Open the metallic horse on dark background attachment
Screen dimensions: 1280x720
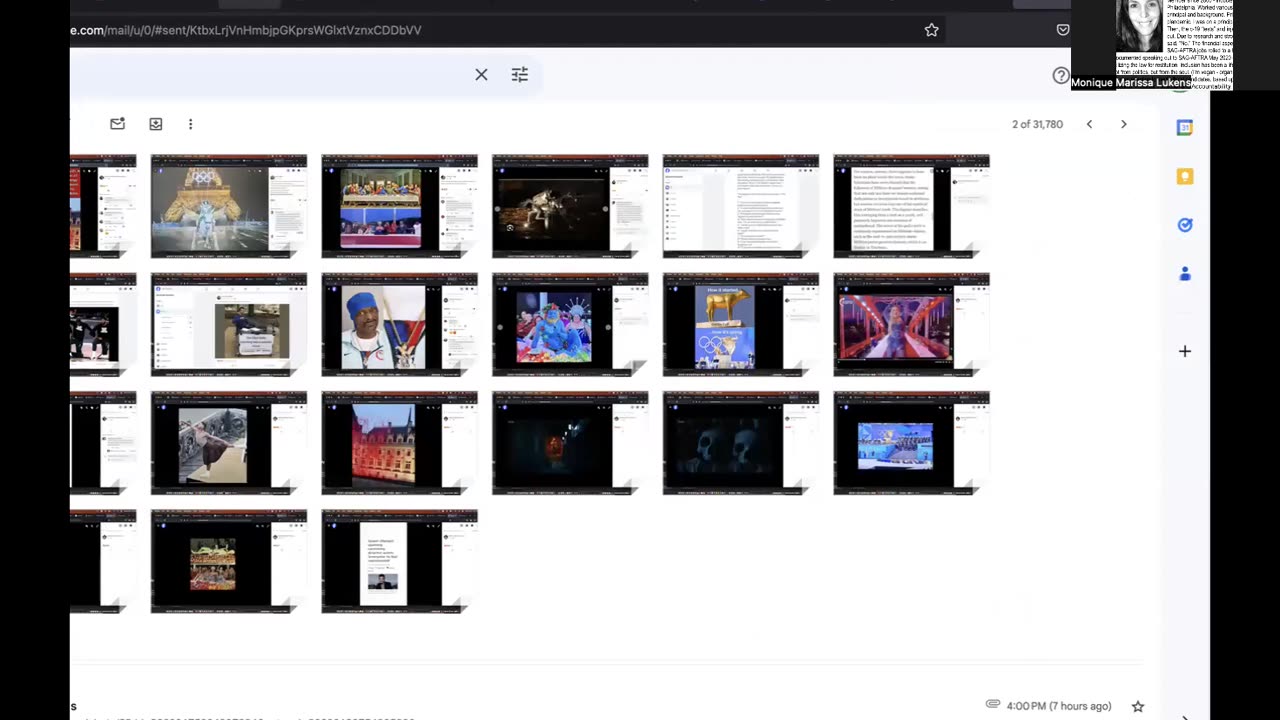tap(570, 206)
